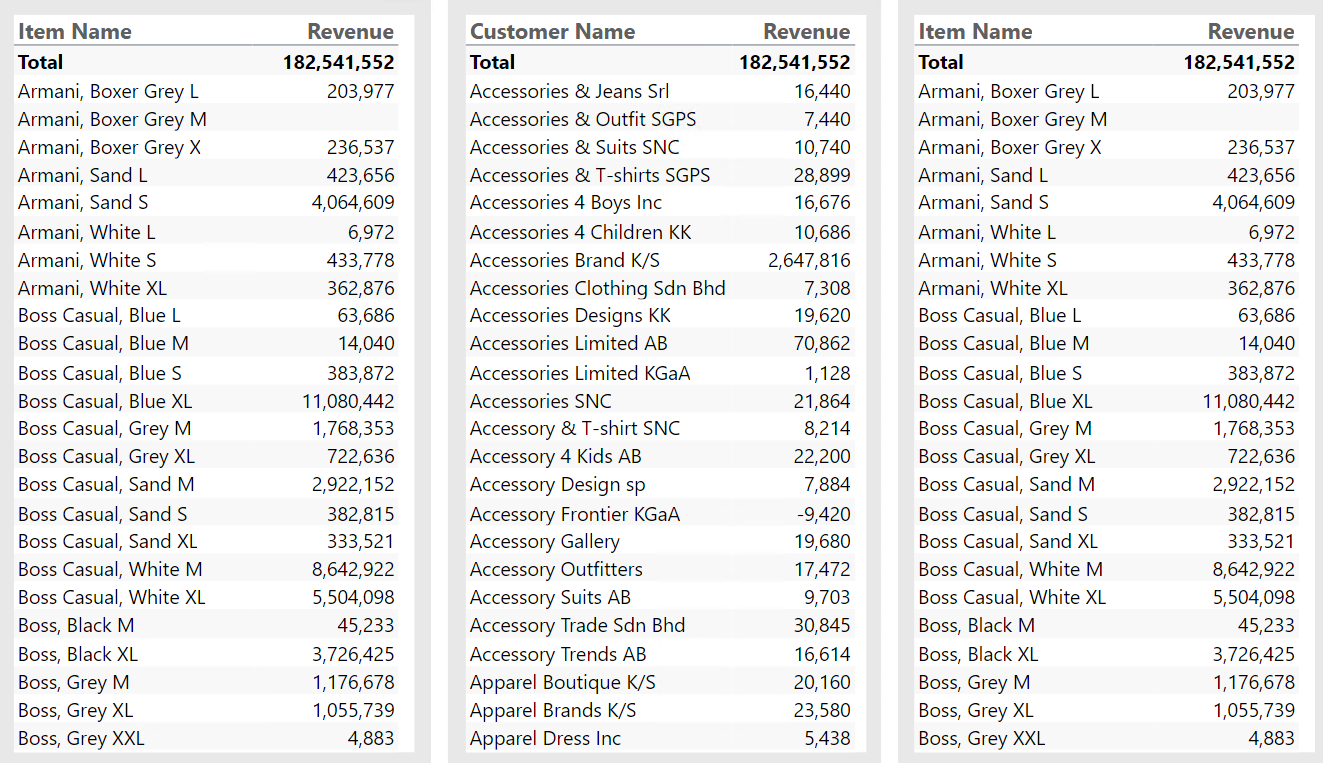This screenshot has height=763, width=1323.
Task: Select Apparel Boutique K/S
Action: [562, 682]
